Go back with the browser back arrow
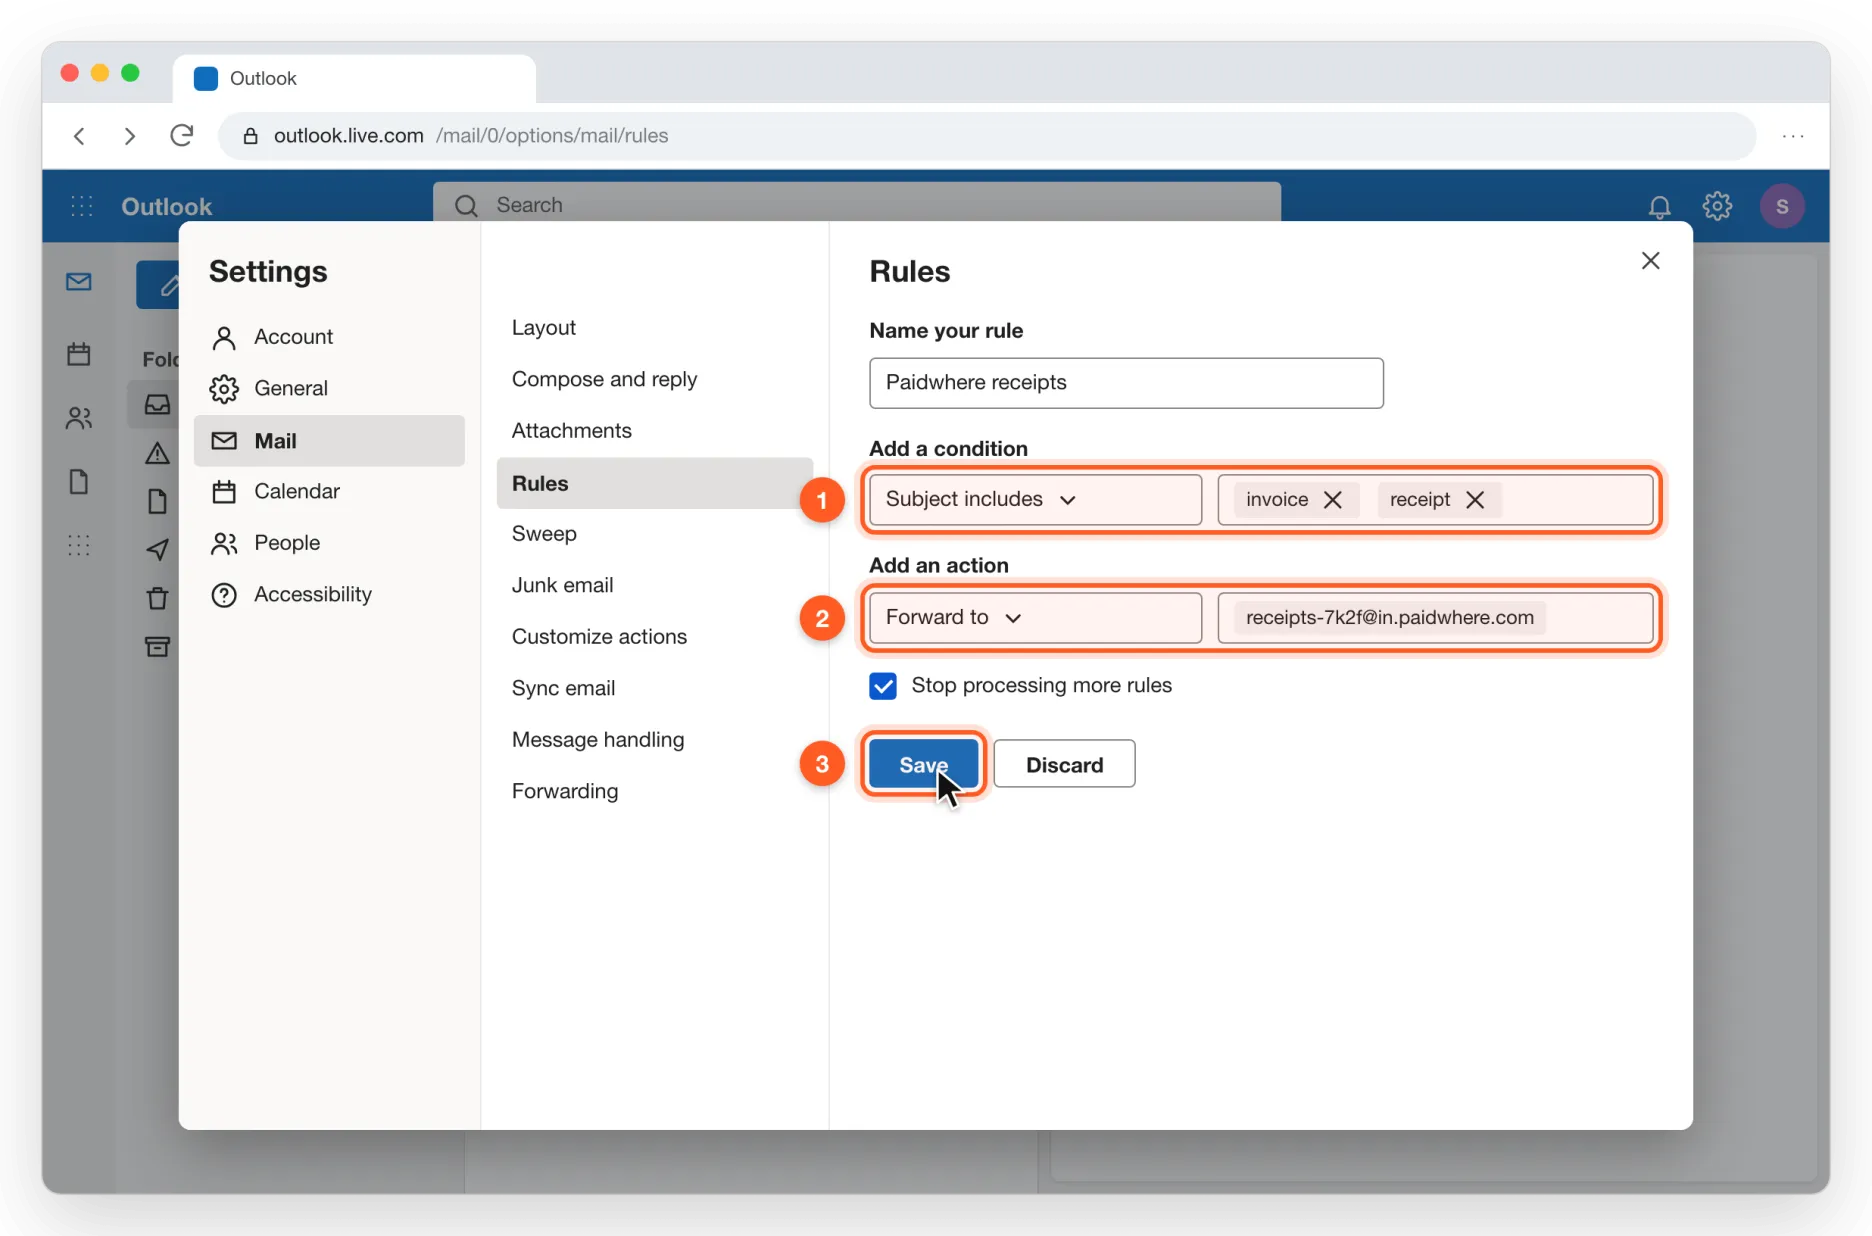The width and height of the screenshot is (1872, 1236). coord(80,136)
